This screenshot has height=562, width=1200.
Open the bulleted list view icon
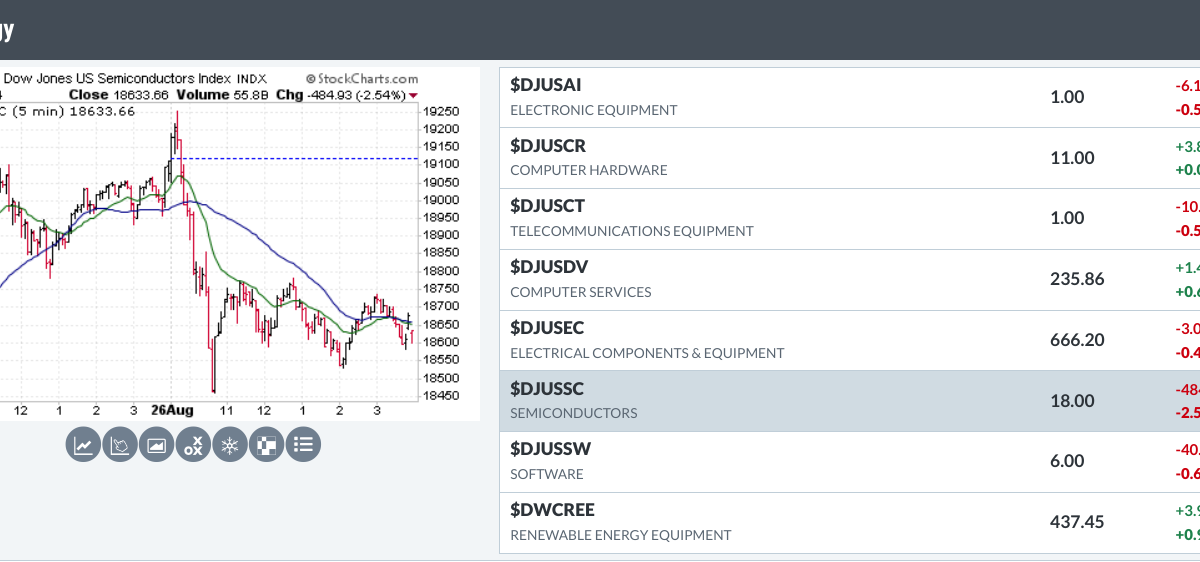[x=303, y=445]
